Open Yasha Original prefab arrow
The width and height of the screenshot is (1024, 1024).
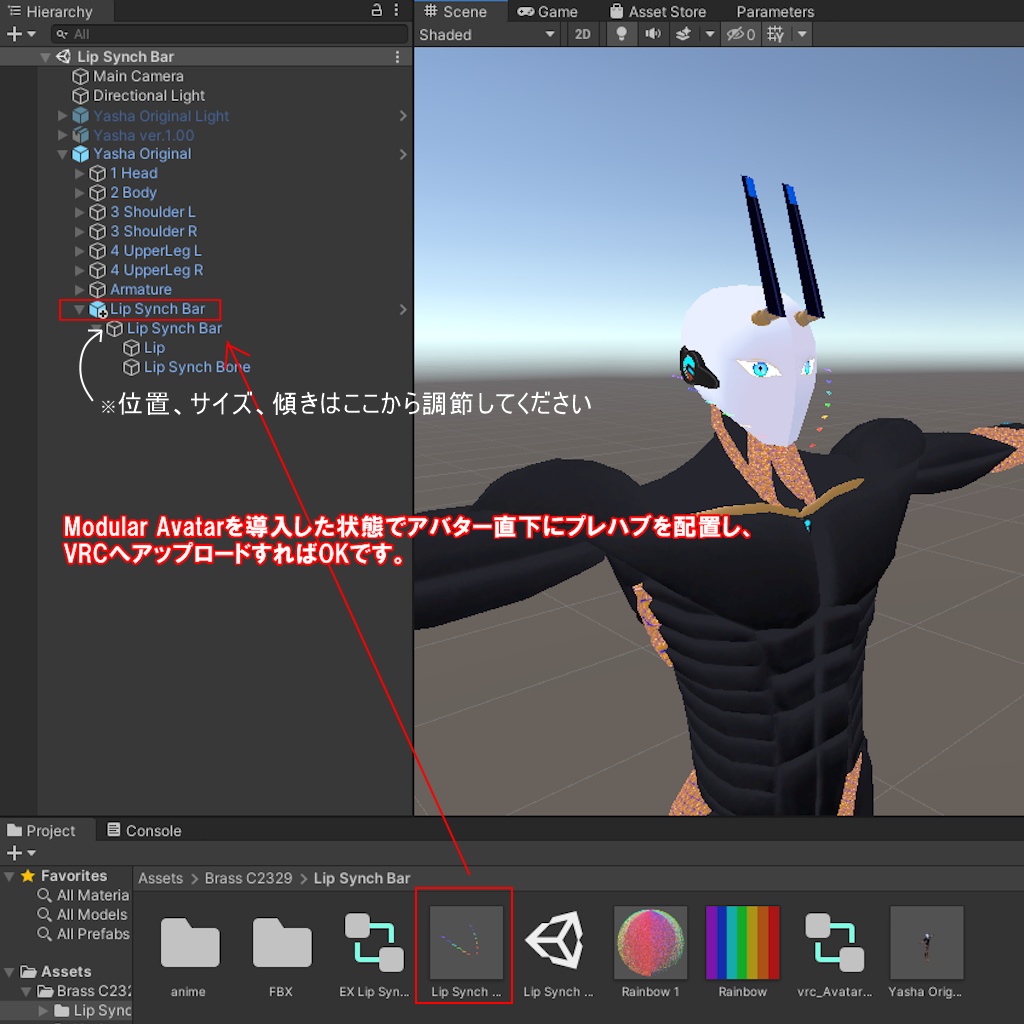pos(403,155)
